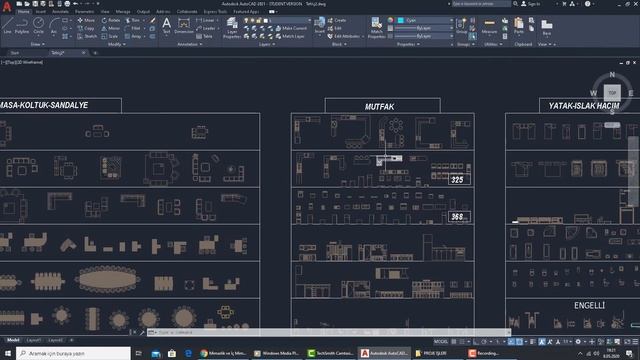Expand the Block panel
Screen dimensions: 640x360
click(339, 44)
